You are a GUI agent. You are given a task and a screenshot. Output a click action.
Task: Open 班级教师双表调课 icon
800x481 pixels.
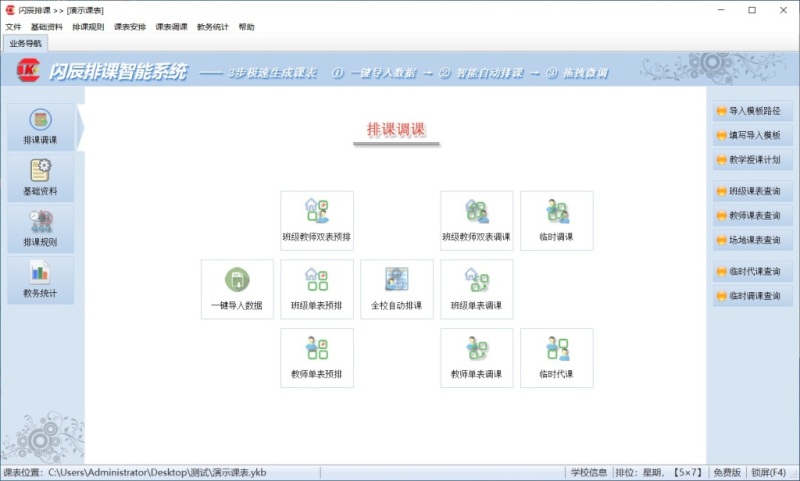point(477,220)
